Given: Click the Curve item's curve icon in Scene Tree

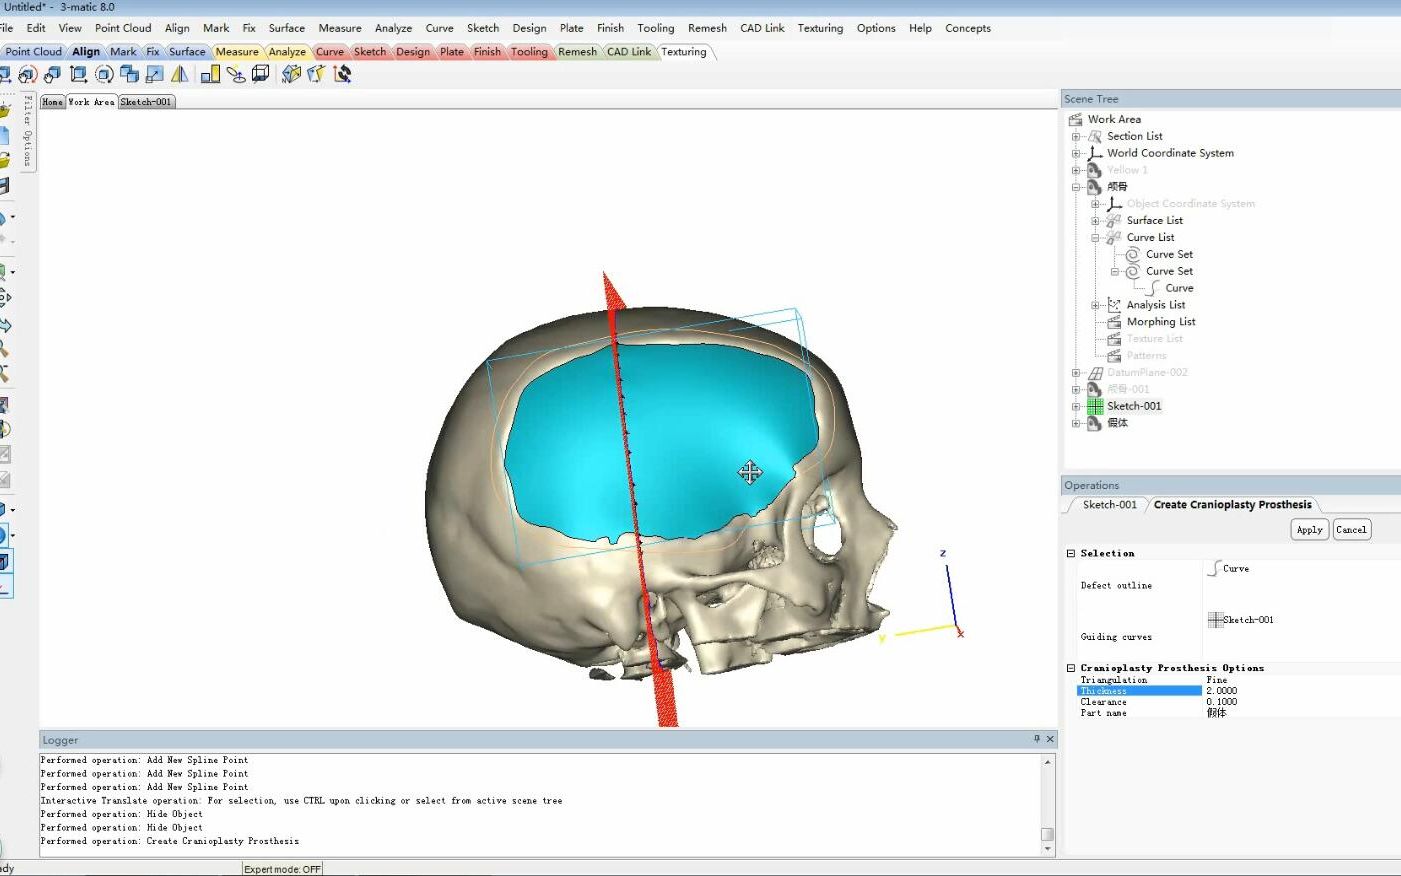Looking at the screenshot, I should (x=1154, y=288).
